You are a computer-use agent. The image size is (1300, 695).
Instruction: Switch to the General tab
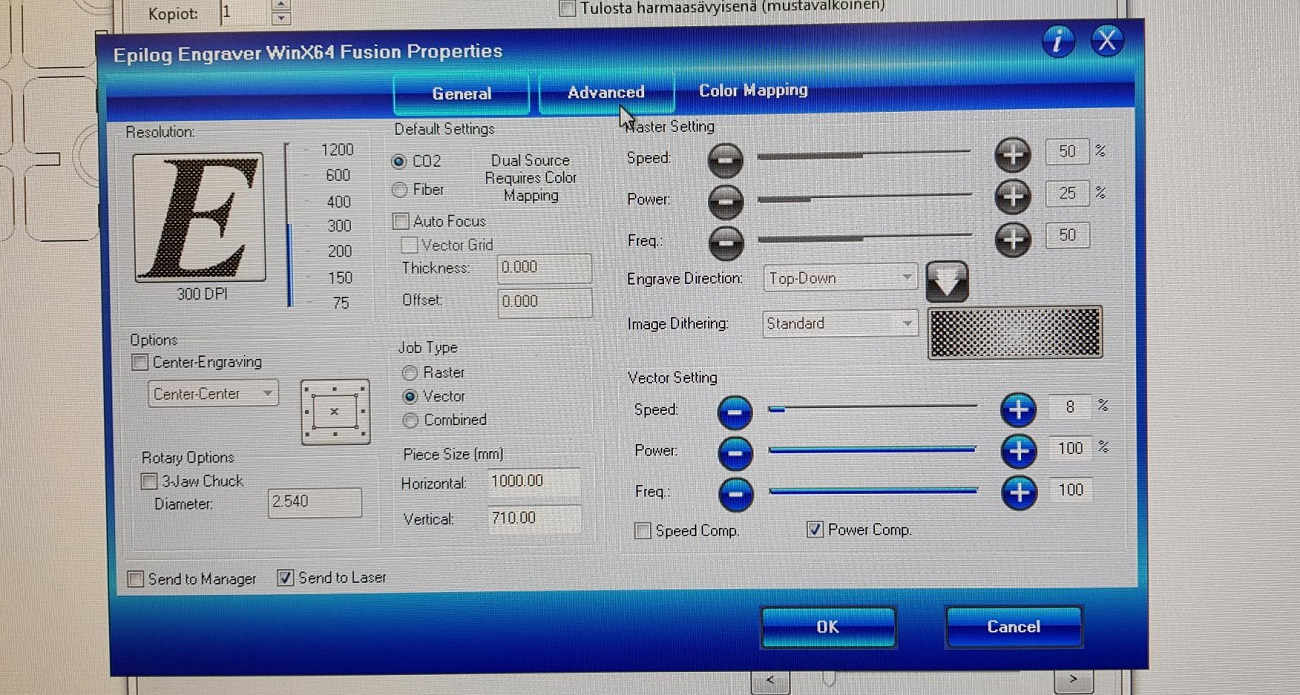click(x=461, y=93)
